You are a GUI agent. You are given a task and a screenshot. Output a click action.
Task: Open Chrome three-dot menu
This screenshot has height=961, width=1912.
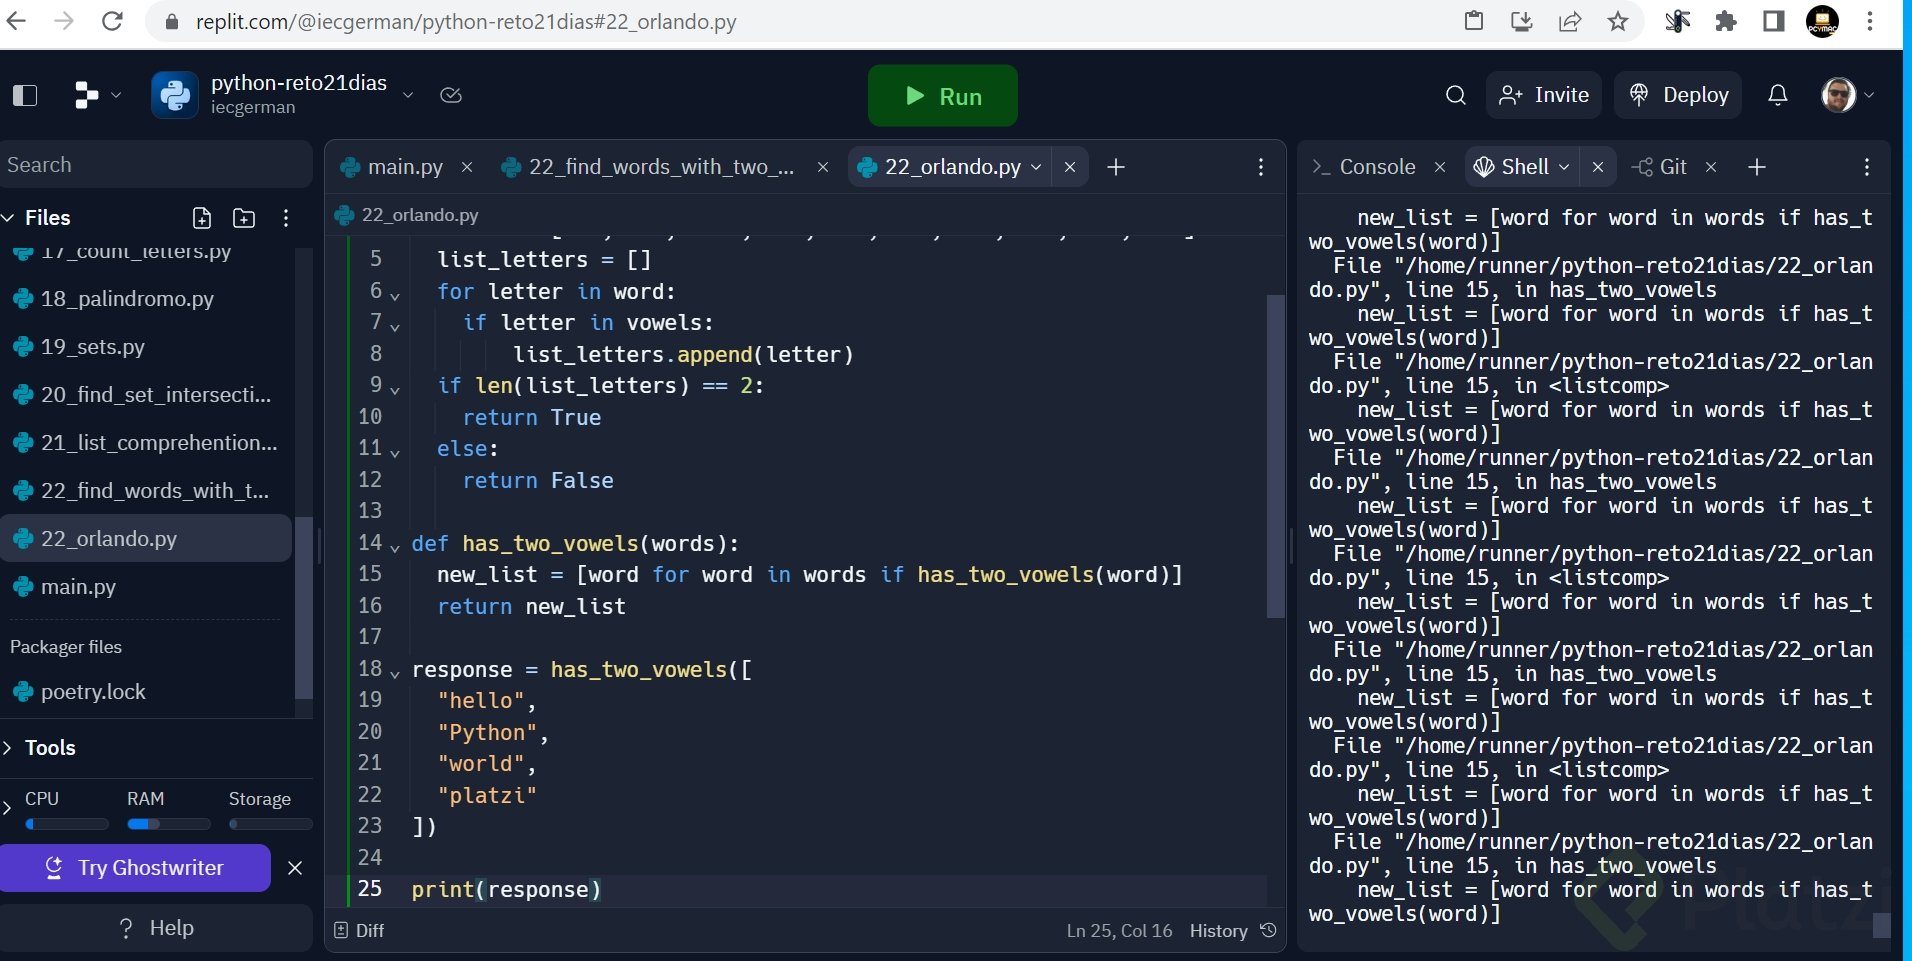click(x=1870, y=21)
